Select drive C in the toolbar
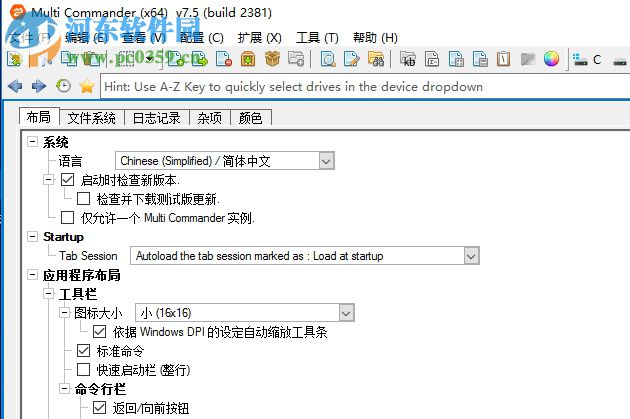 click(x=587, y=60)
